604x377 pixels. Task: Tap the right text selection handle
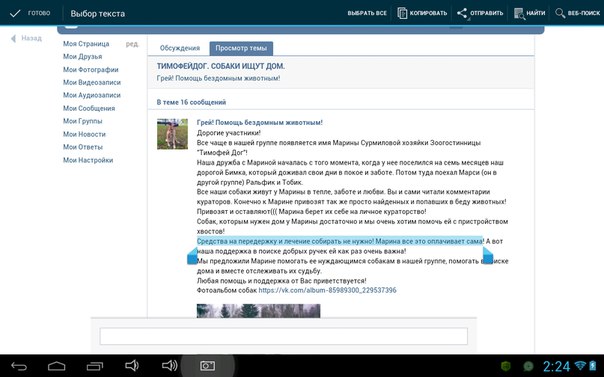point(488,256)
